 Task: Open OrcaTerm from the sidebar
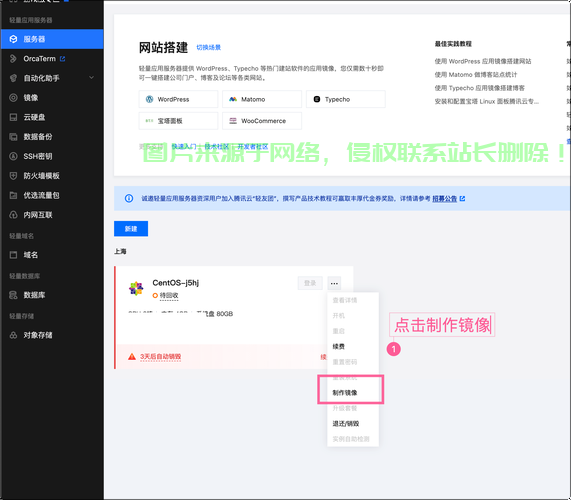(39, 59)
